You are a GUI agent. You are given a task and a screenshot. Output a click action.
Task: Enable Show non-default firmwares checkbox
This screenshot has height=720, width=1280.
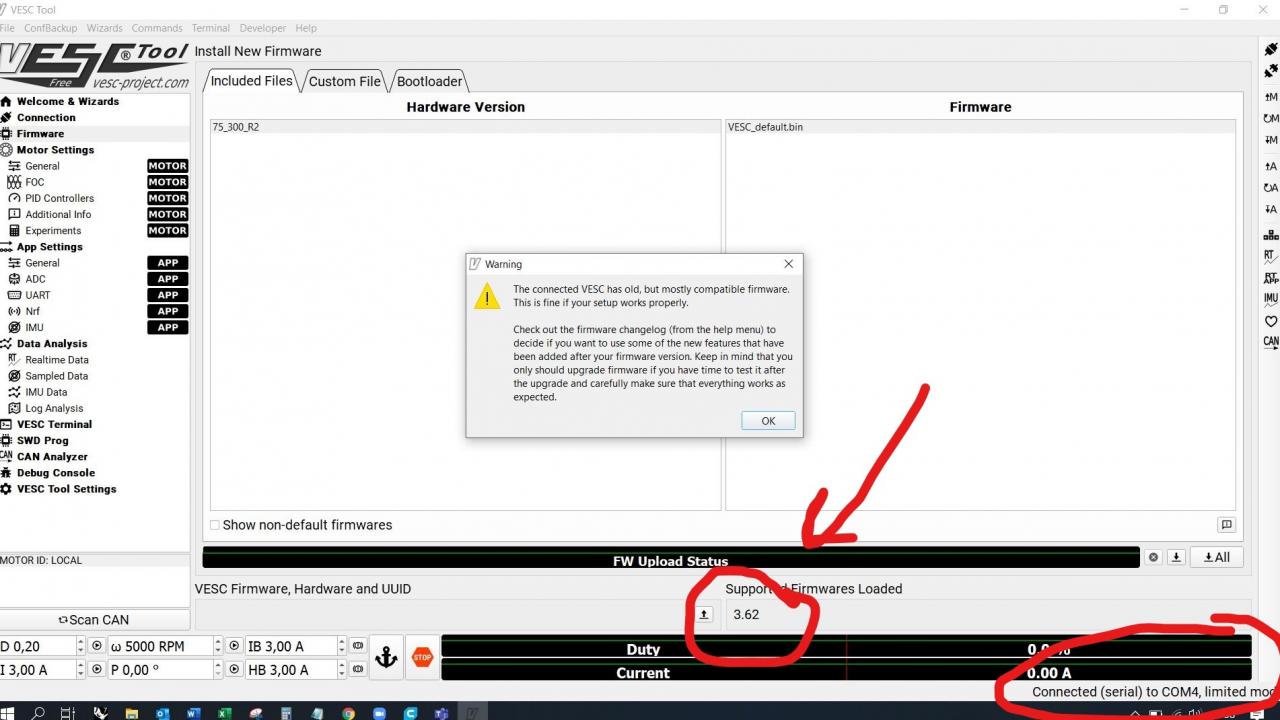pos(215,525)
